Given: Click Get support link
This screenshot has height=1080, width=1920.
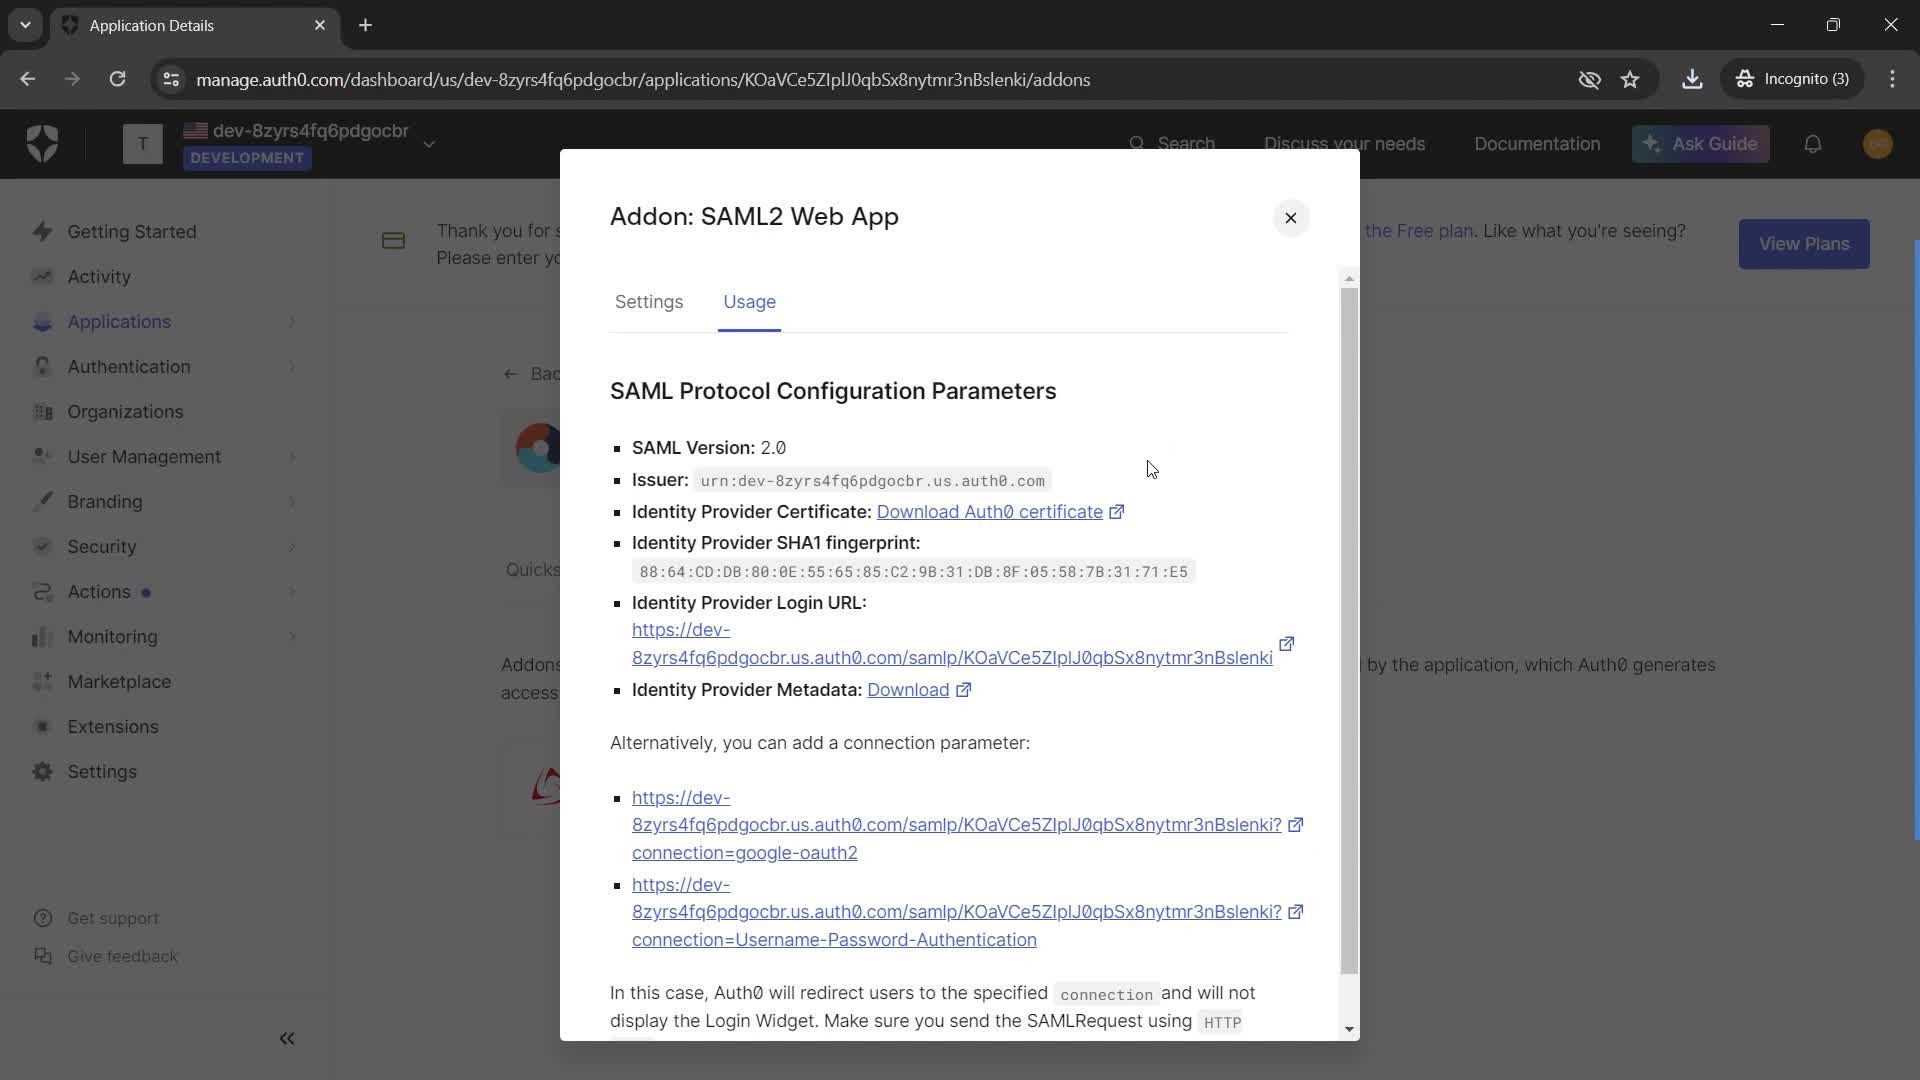Looking at the screenshot, I should point(113,918).
